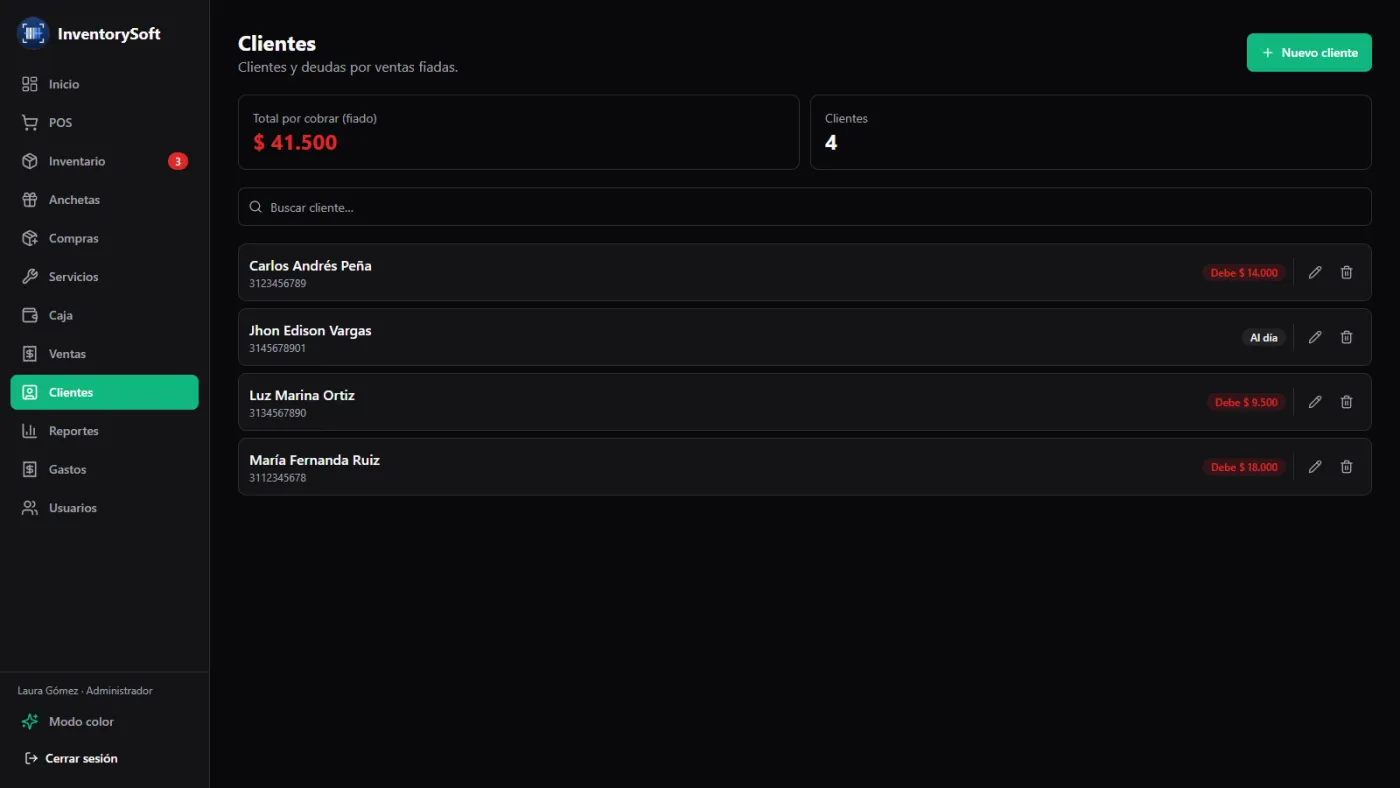1400x788 pixels.
Task: Select María Fernanda Ruiz name
Action: coord(314,460)
